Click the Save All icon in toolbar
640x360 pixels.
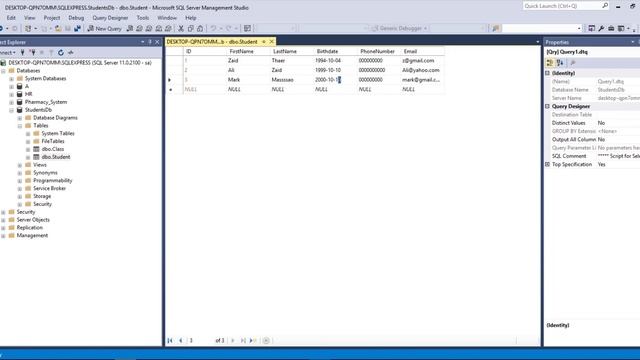tap(77, 28)
